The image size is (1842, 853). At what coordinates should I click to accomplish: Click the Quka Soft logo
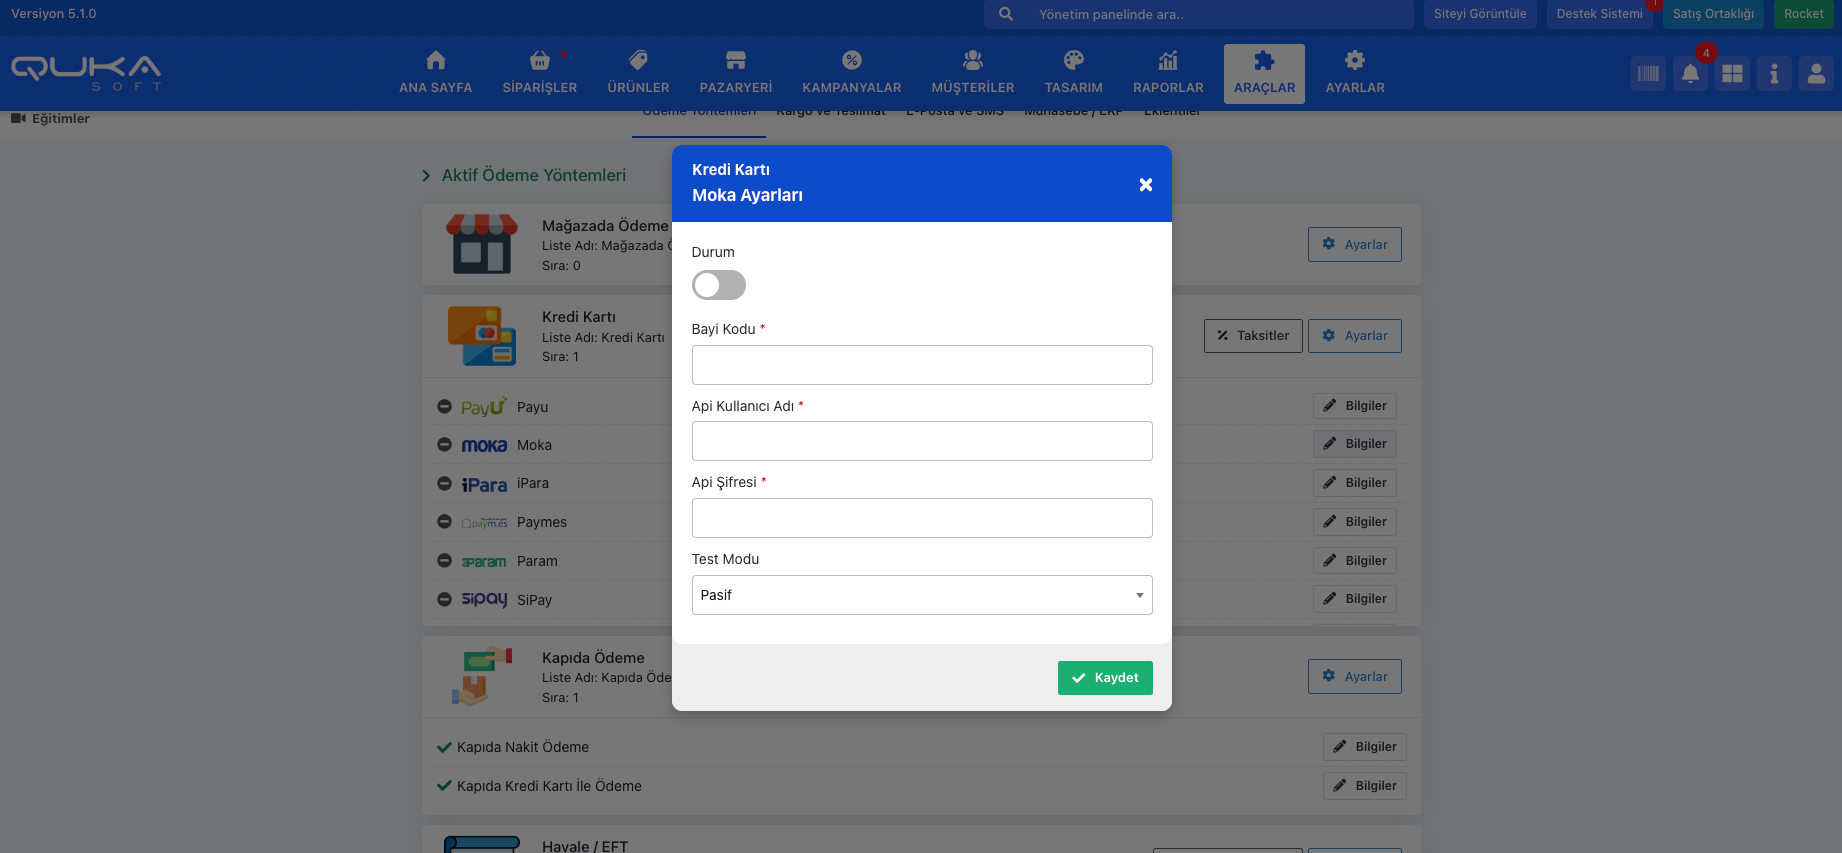(x=86, y=72)
